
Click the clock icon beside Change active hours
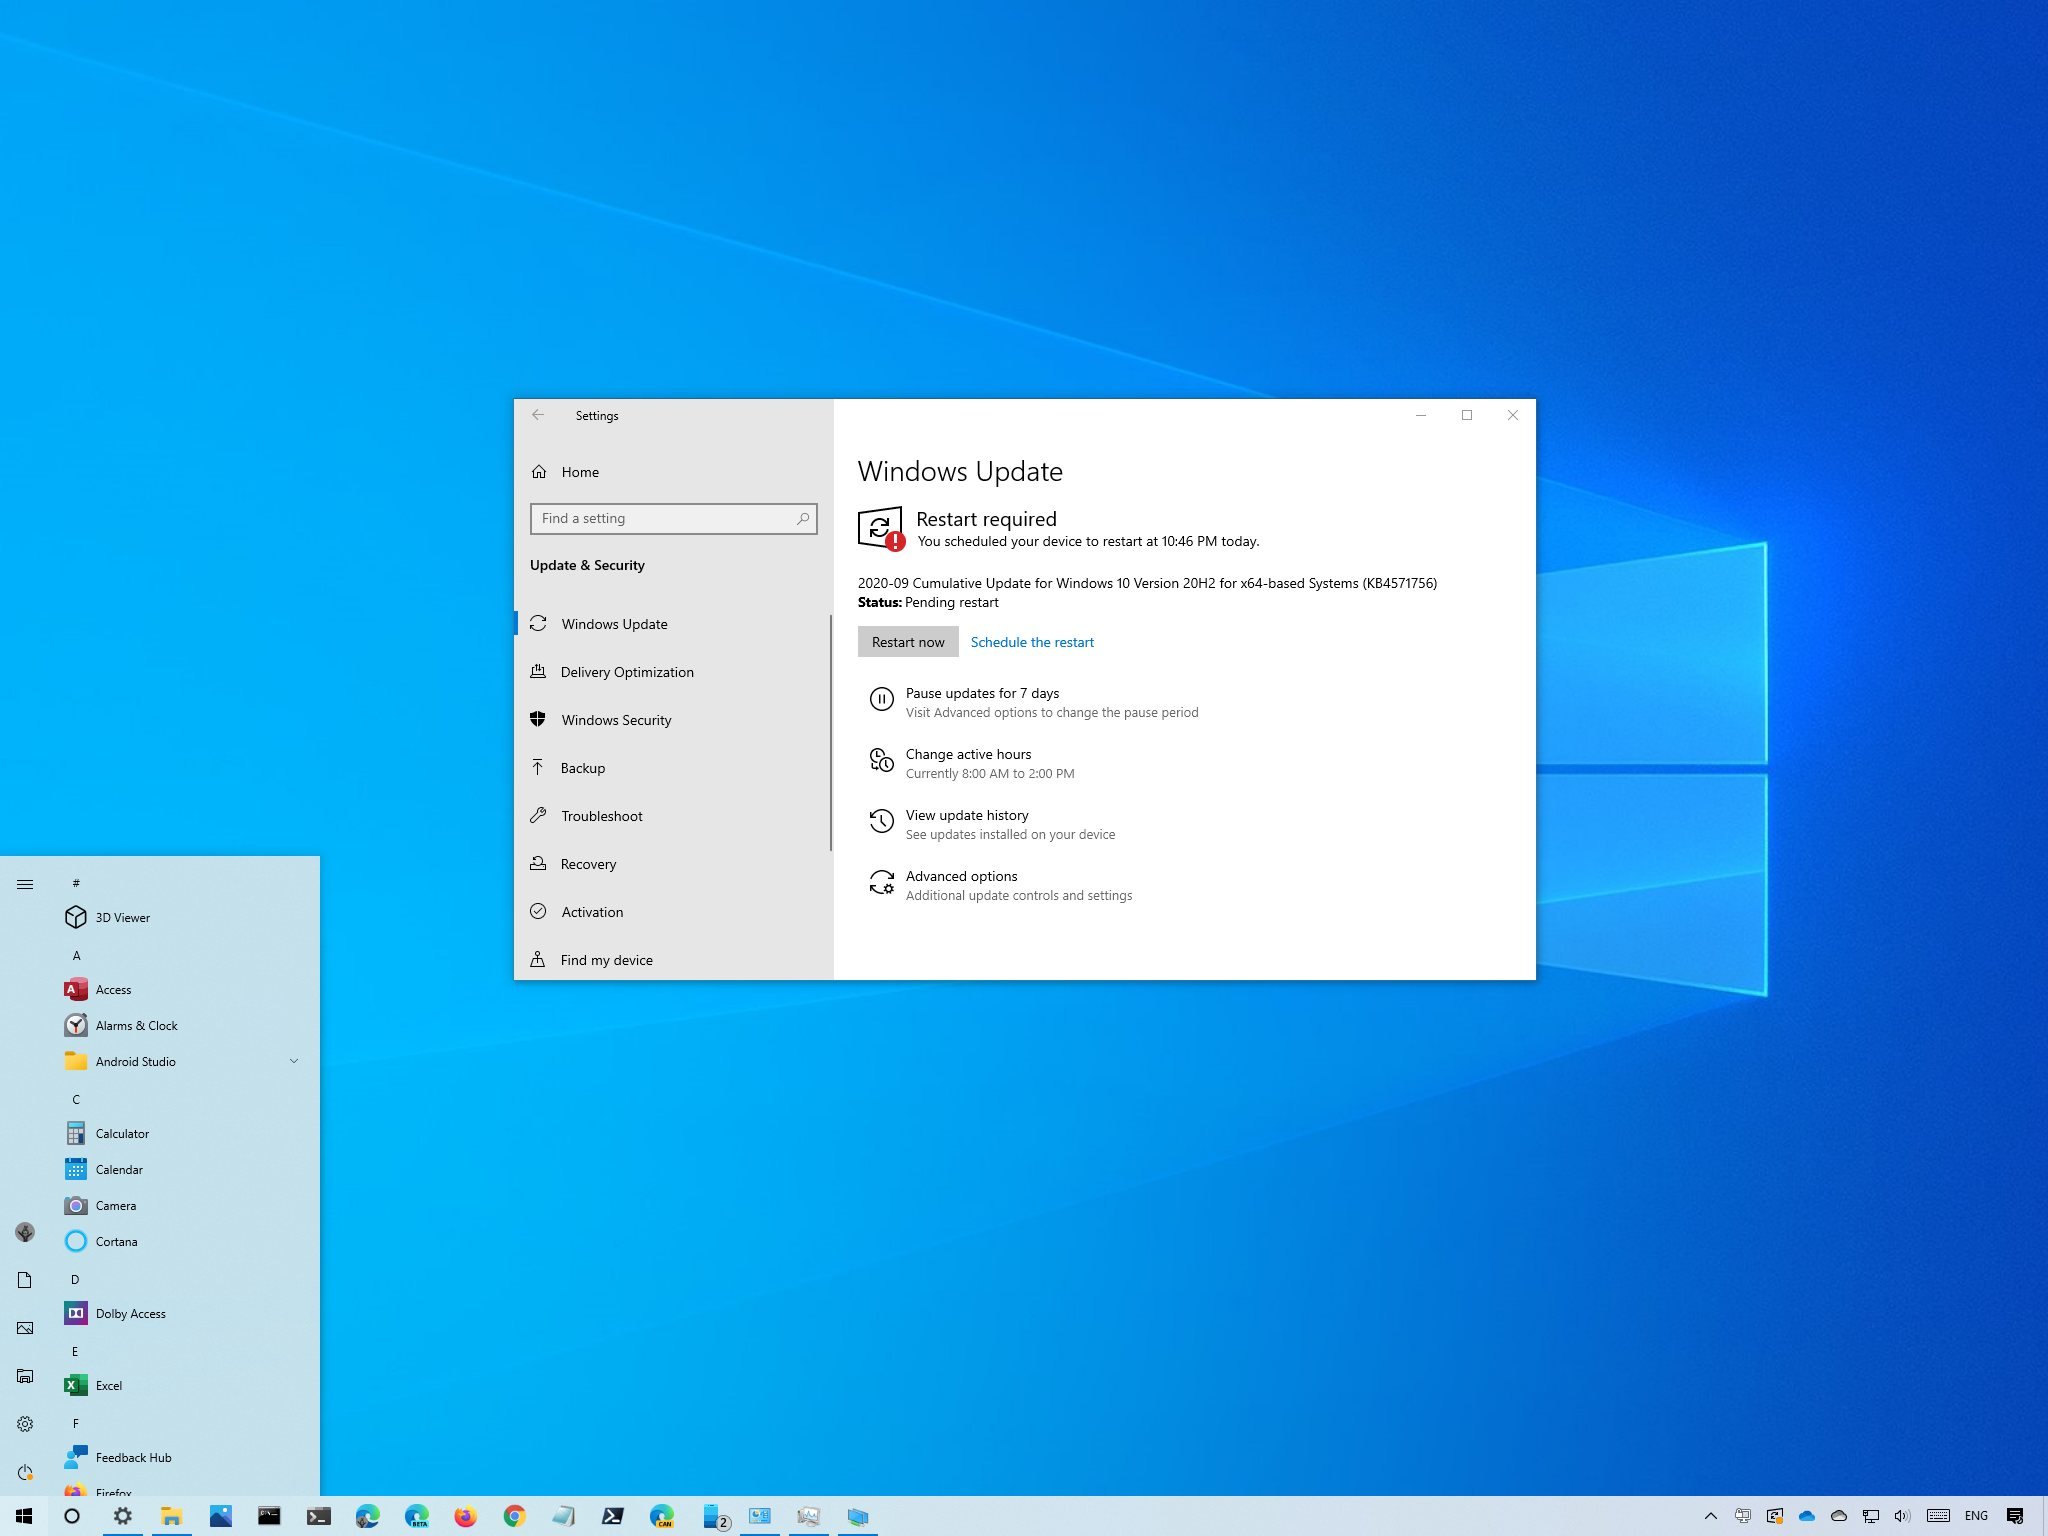[881, 760]
